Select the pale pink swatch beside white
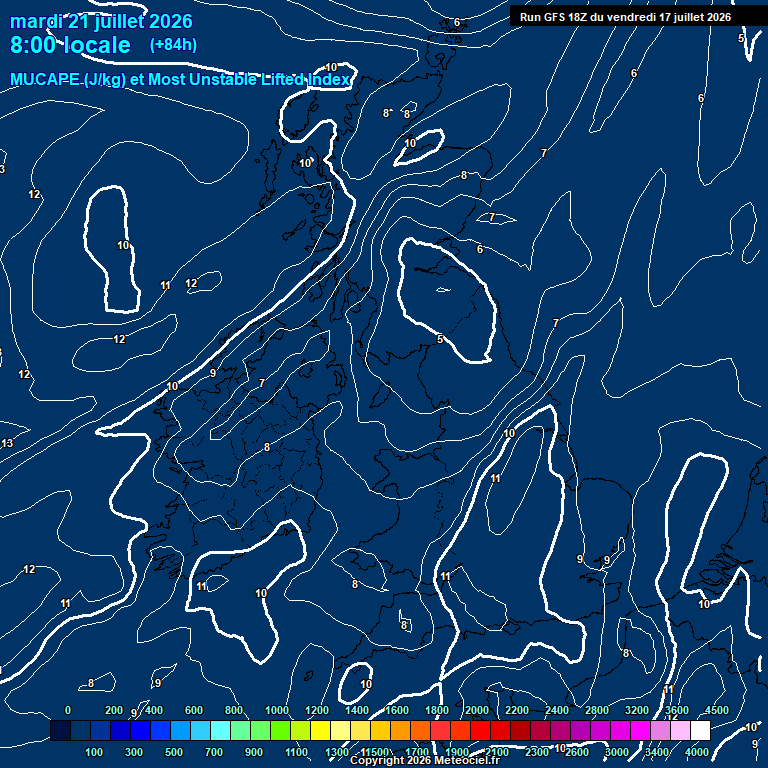The width and height of the screenshot is (768, 768). [x=680, y=730]
